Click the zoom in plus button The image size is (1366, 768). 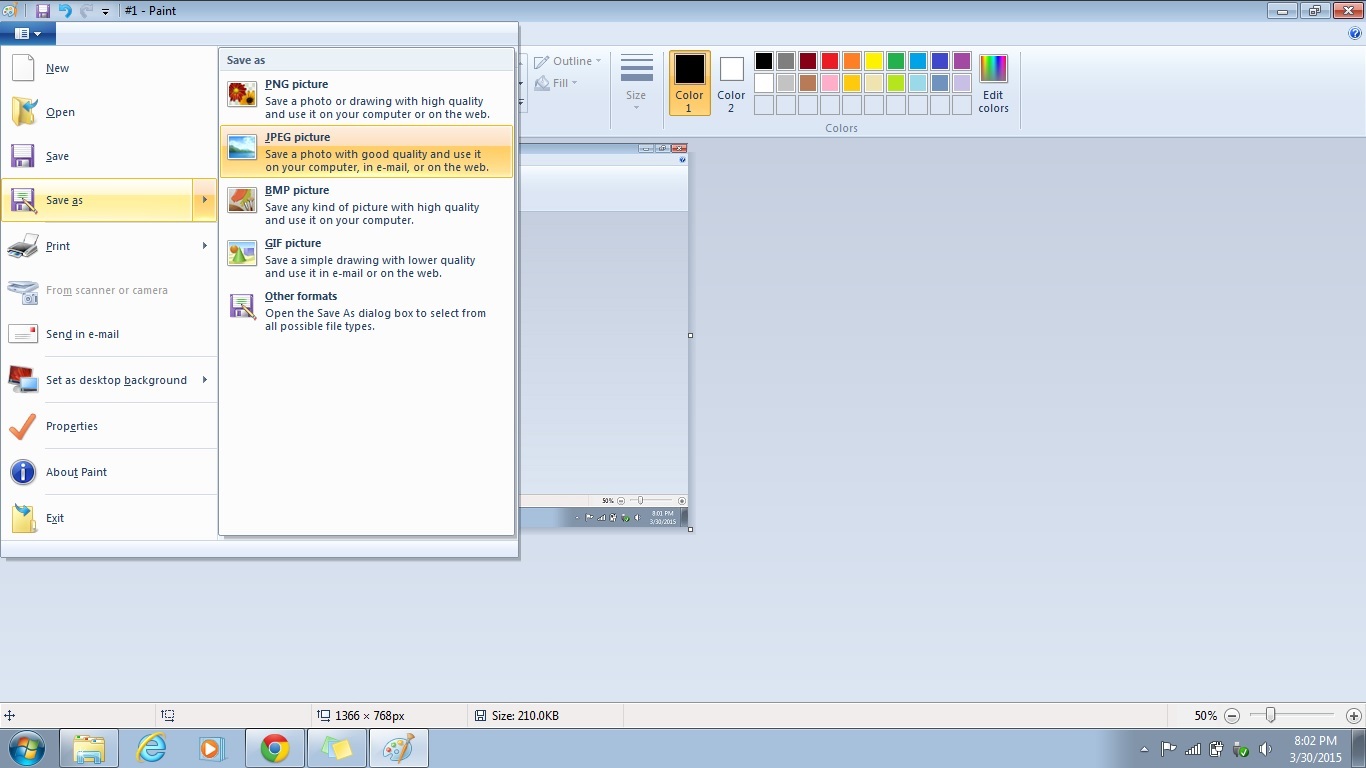coord(1354,716)
